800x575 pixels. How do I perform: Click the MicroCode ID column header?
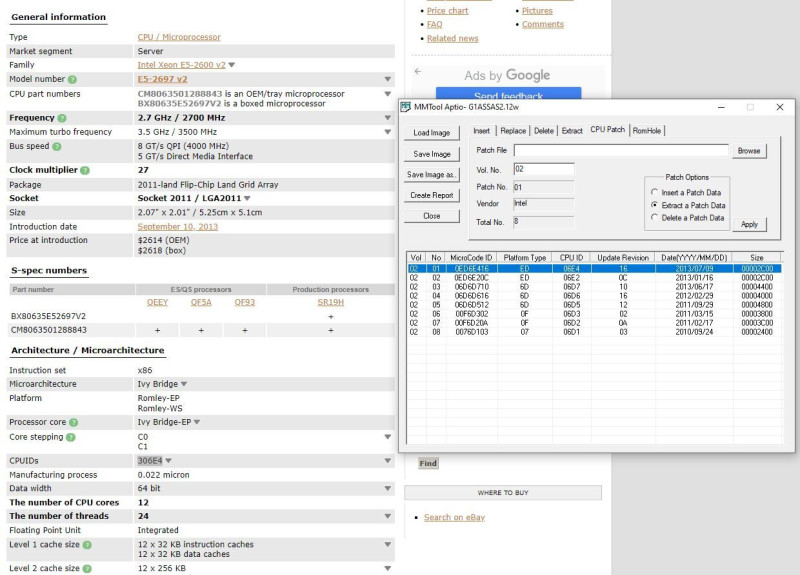(471, 258)
